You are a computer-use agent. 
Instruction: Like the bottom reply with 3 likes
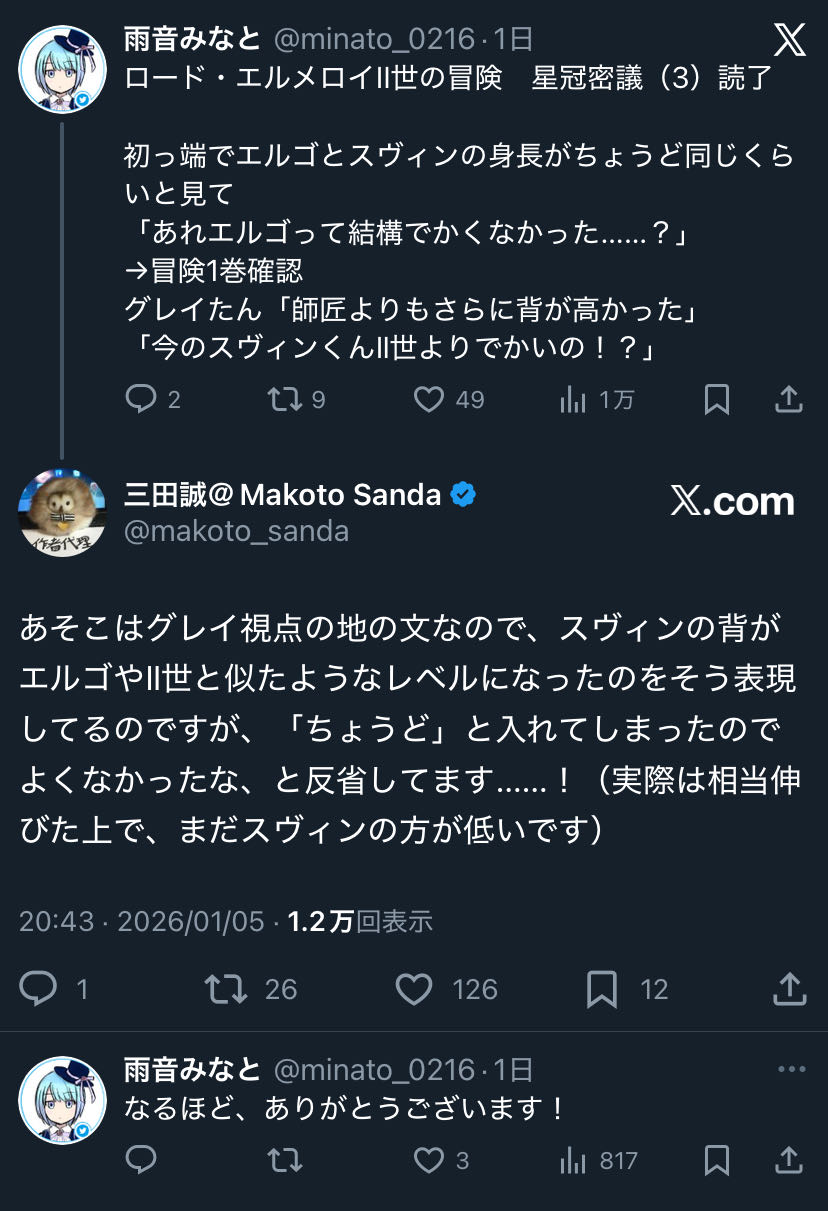[429, 1160]
